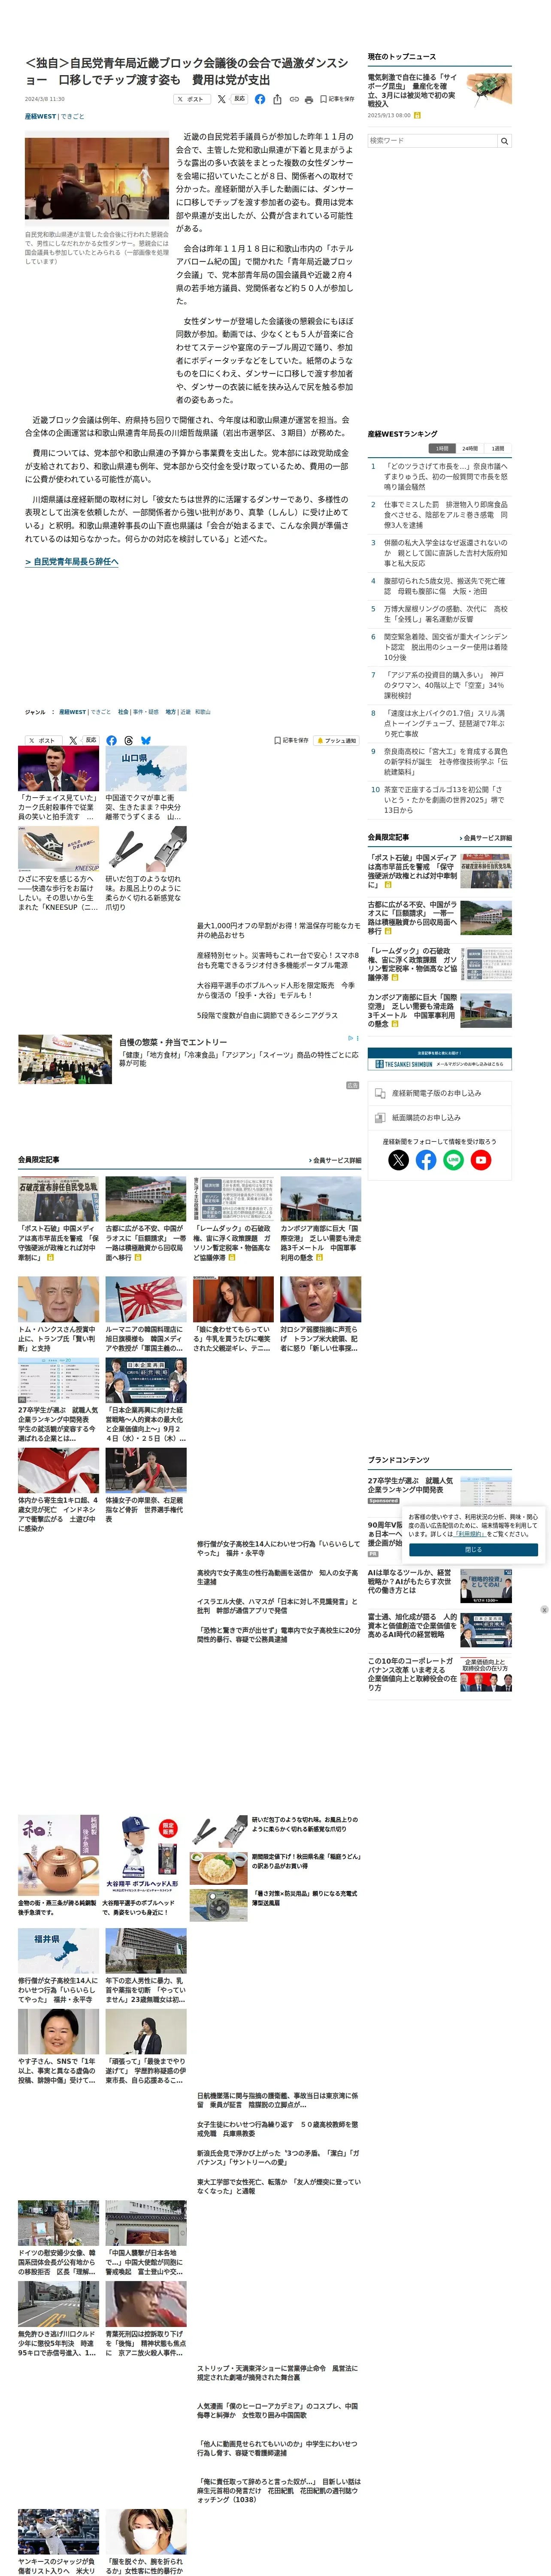551x2576 pixels.
Task: Click 記事を保存 bookmark next to the printer icon
Action: [x=337, y=99]
